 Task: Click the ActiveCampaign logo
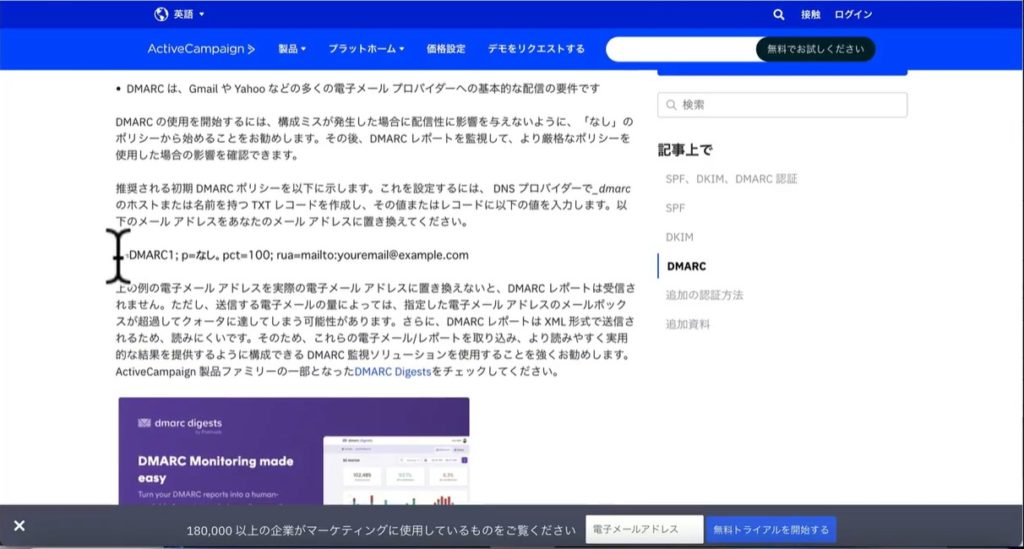pyautogui.click(x=201, y=49)
